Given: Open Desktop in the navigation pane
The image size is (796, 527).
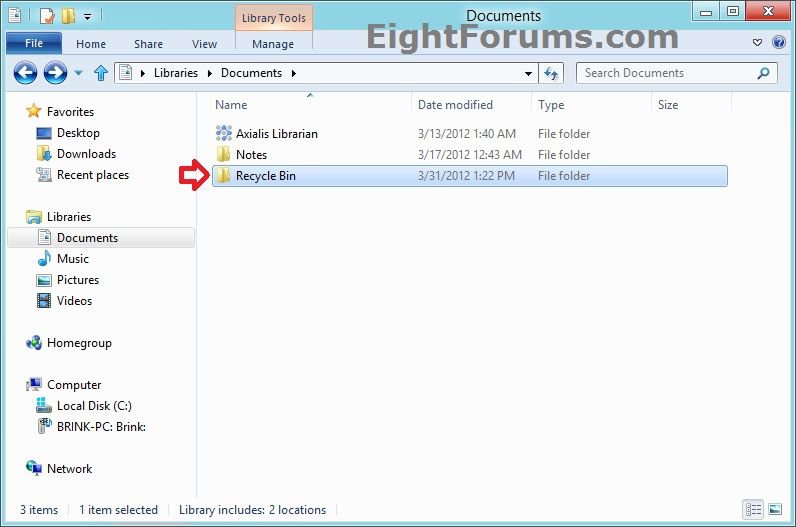Looking at the screenshot, I should [78, 133].
